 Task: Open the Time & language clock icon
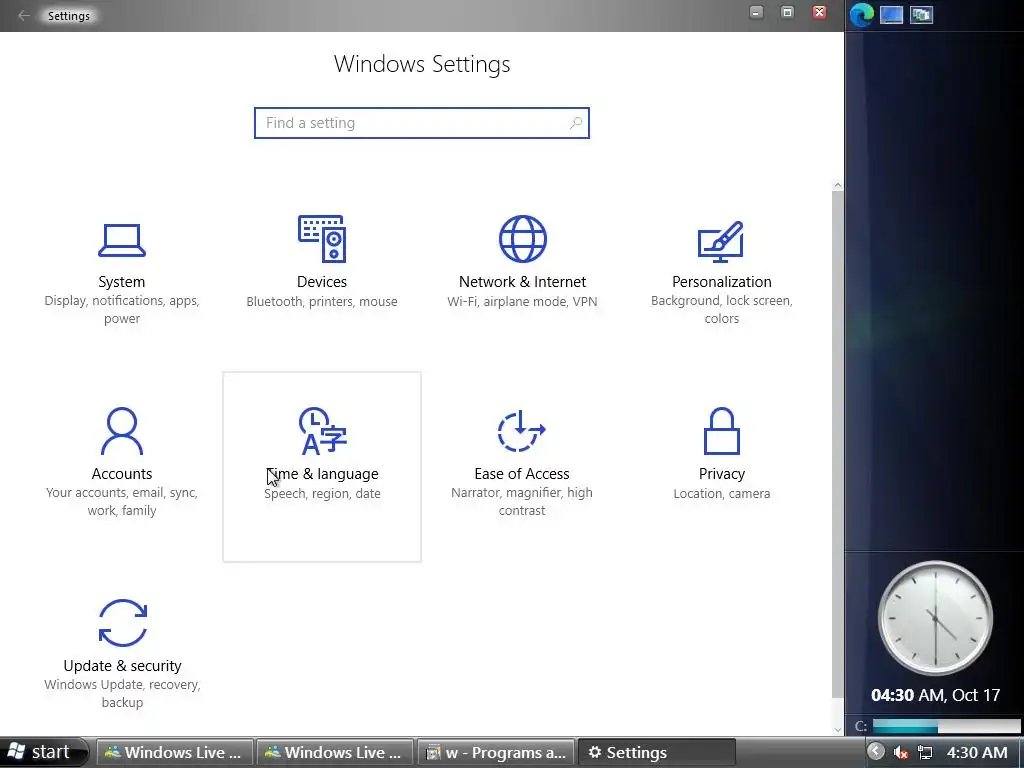322,431
